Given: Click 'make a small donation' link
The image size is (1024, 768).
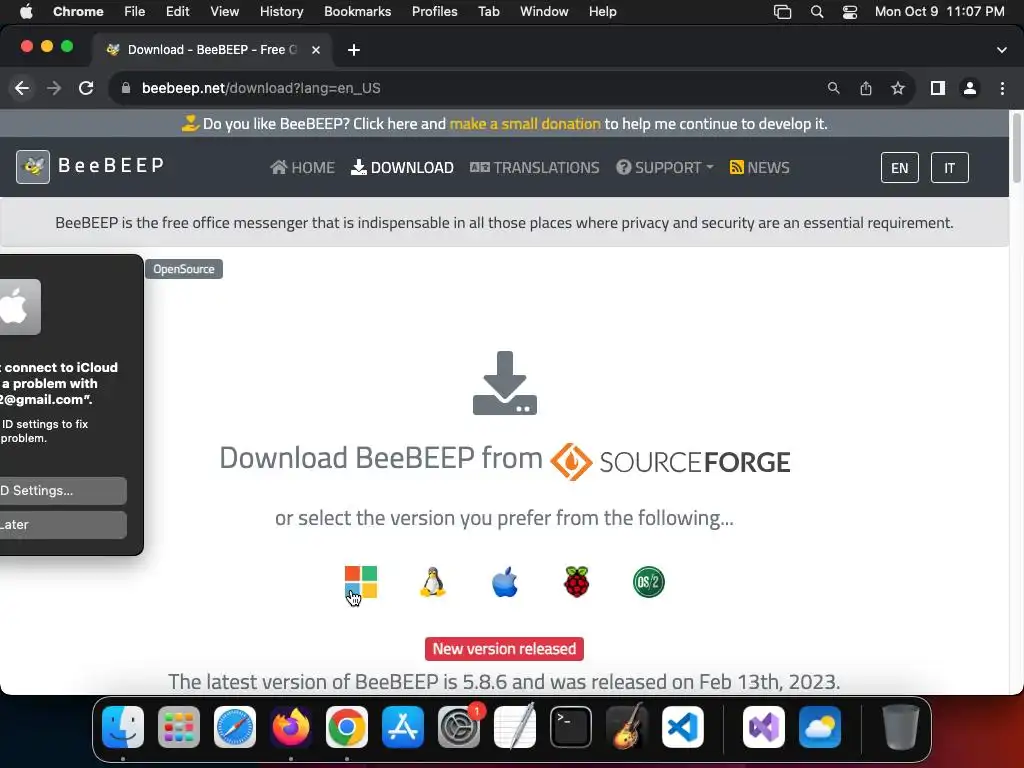Looking at the screenshot, I should pos(525,124).
